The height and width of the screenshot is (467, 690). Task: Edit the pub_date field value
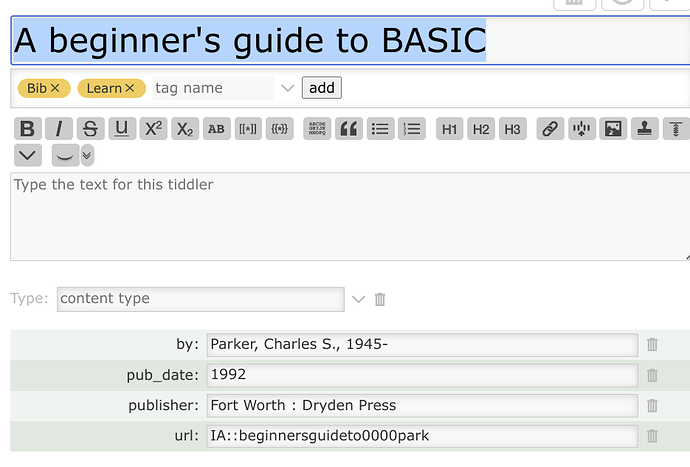[422, 375]
